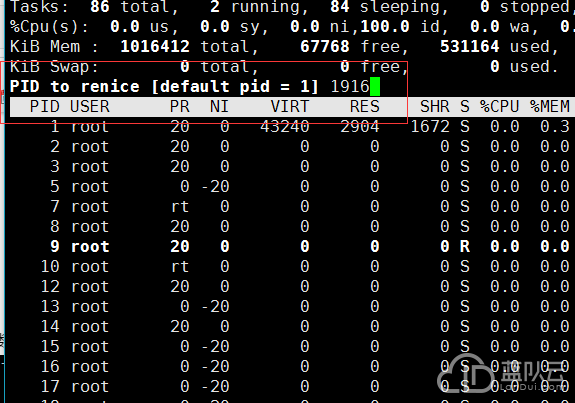This screenshot has height=403, width=575.
Task: Select the %CPU column header
Action: (499, 107)
